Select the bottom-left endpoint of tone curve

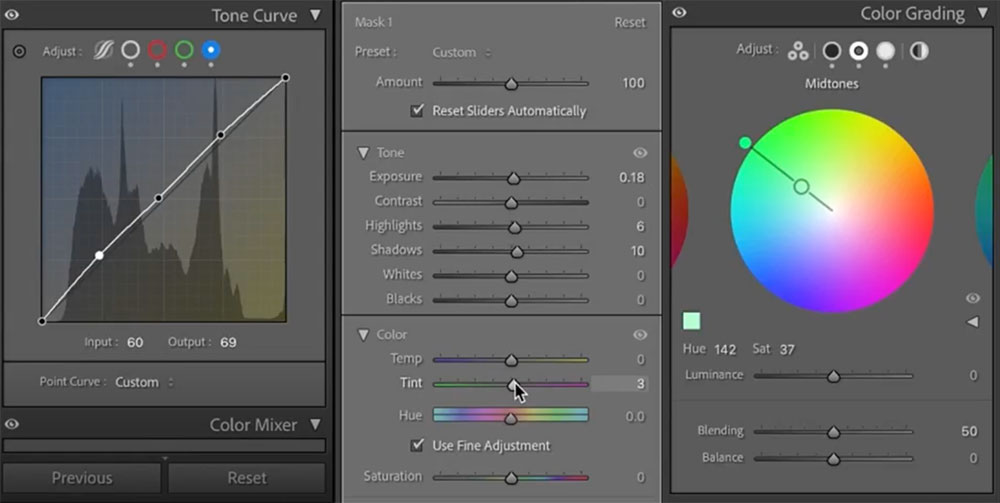click(x=42, y=321)
